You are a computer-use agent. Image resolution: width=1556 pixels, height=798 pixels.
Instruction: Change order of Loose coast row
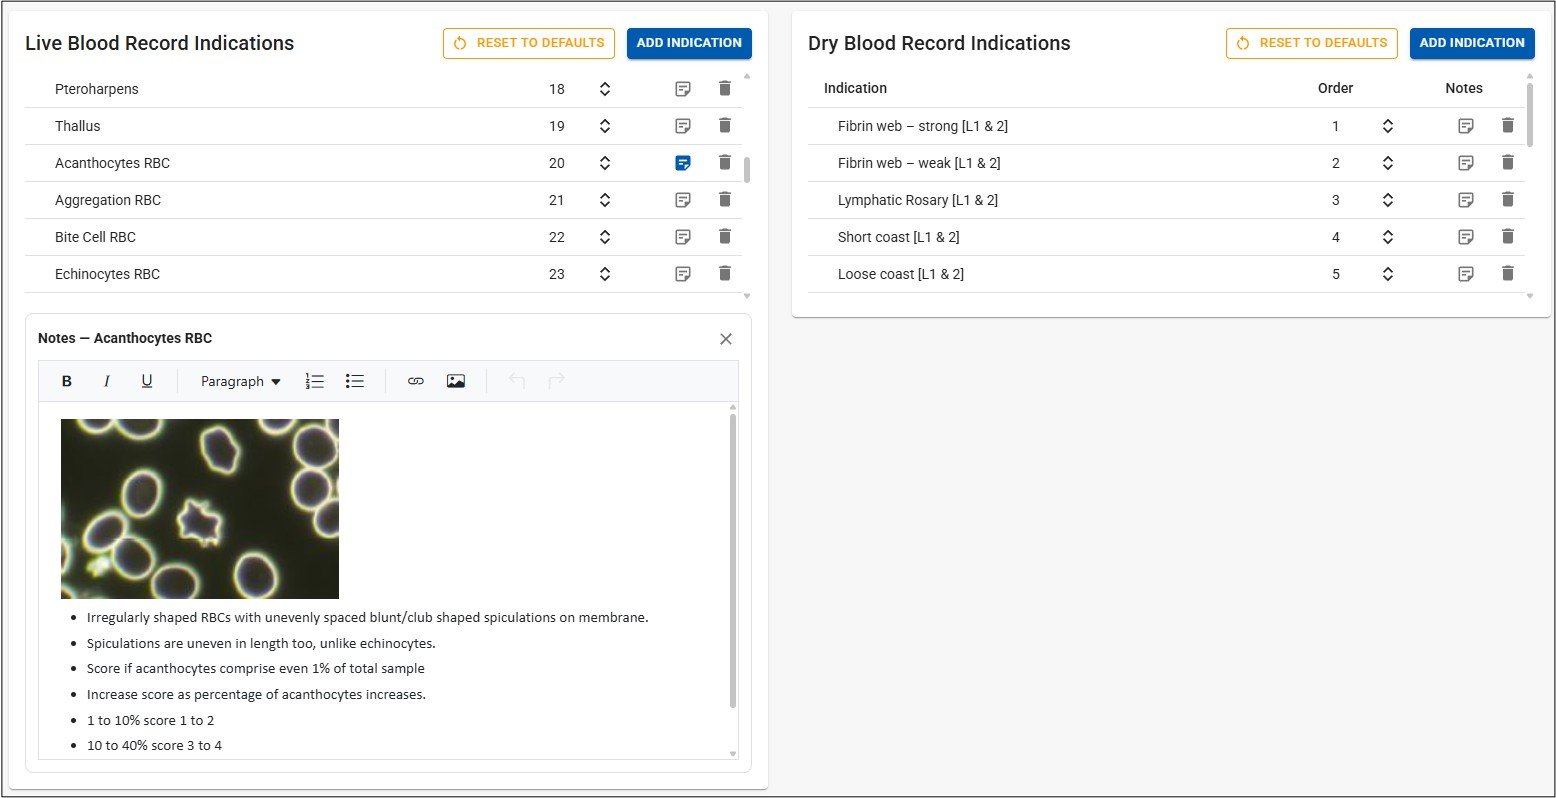coord(1388,274)
